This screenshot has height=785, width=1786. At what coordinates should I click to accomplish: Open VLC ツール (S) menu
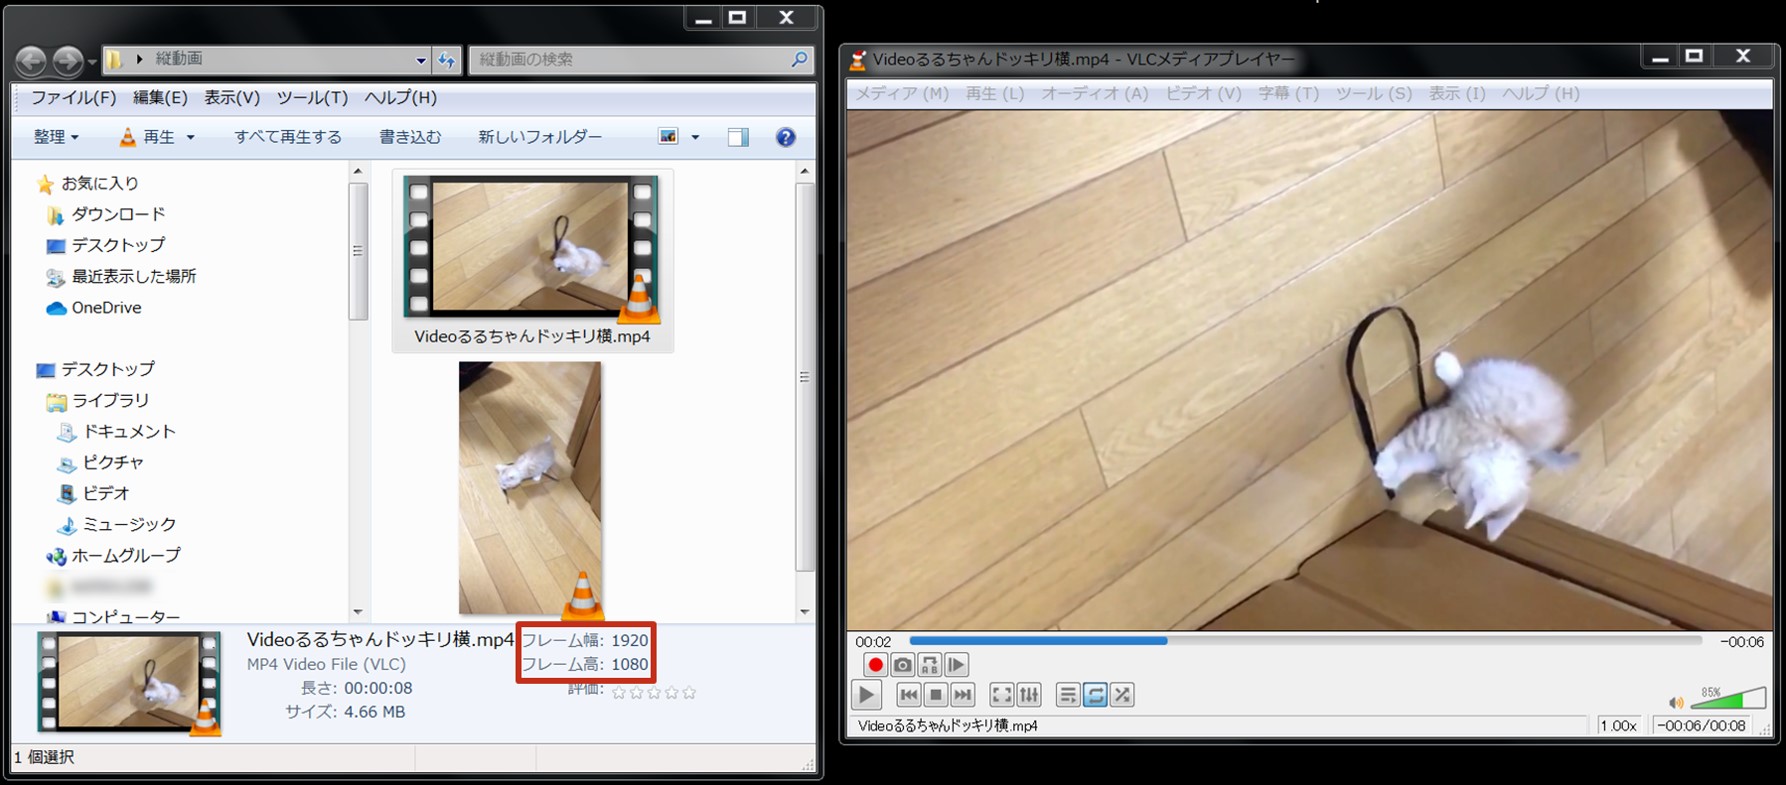(1374, 93)
